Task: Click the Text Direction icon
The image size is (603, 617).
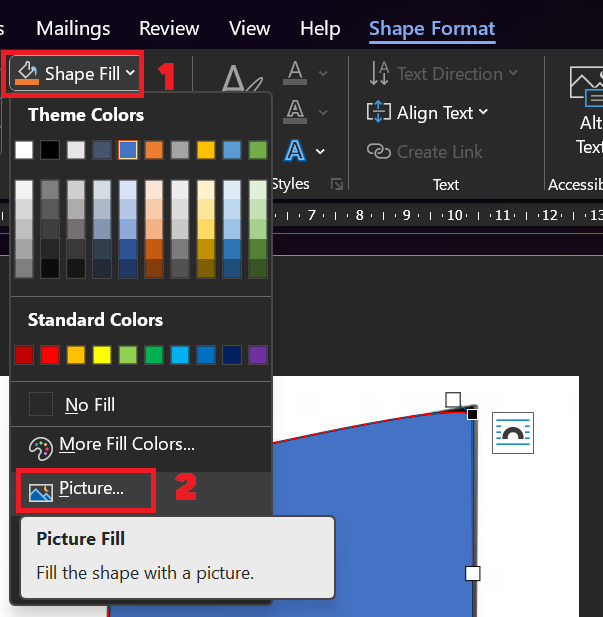Action: point(380,73)
